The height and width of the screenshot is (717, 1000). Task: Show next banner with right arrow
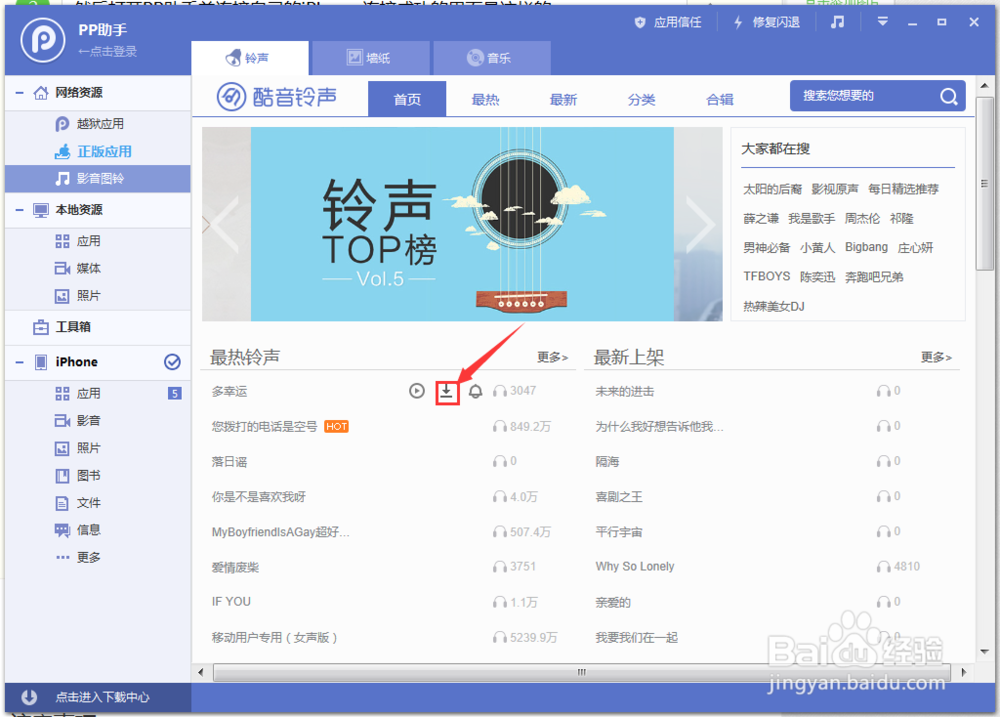700,225
